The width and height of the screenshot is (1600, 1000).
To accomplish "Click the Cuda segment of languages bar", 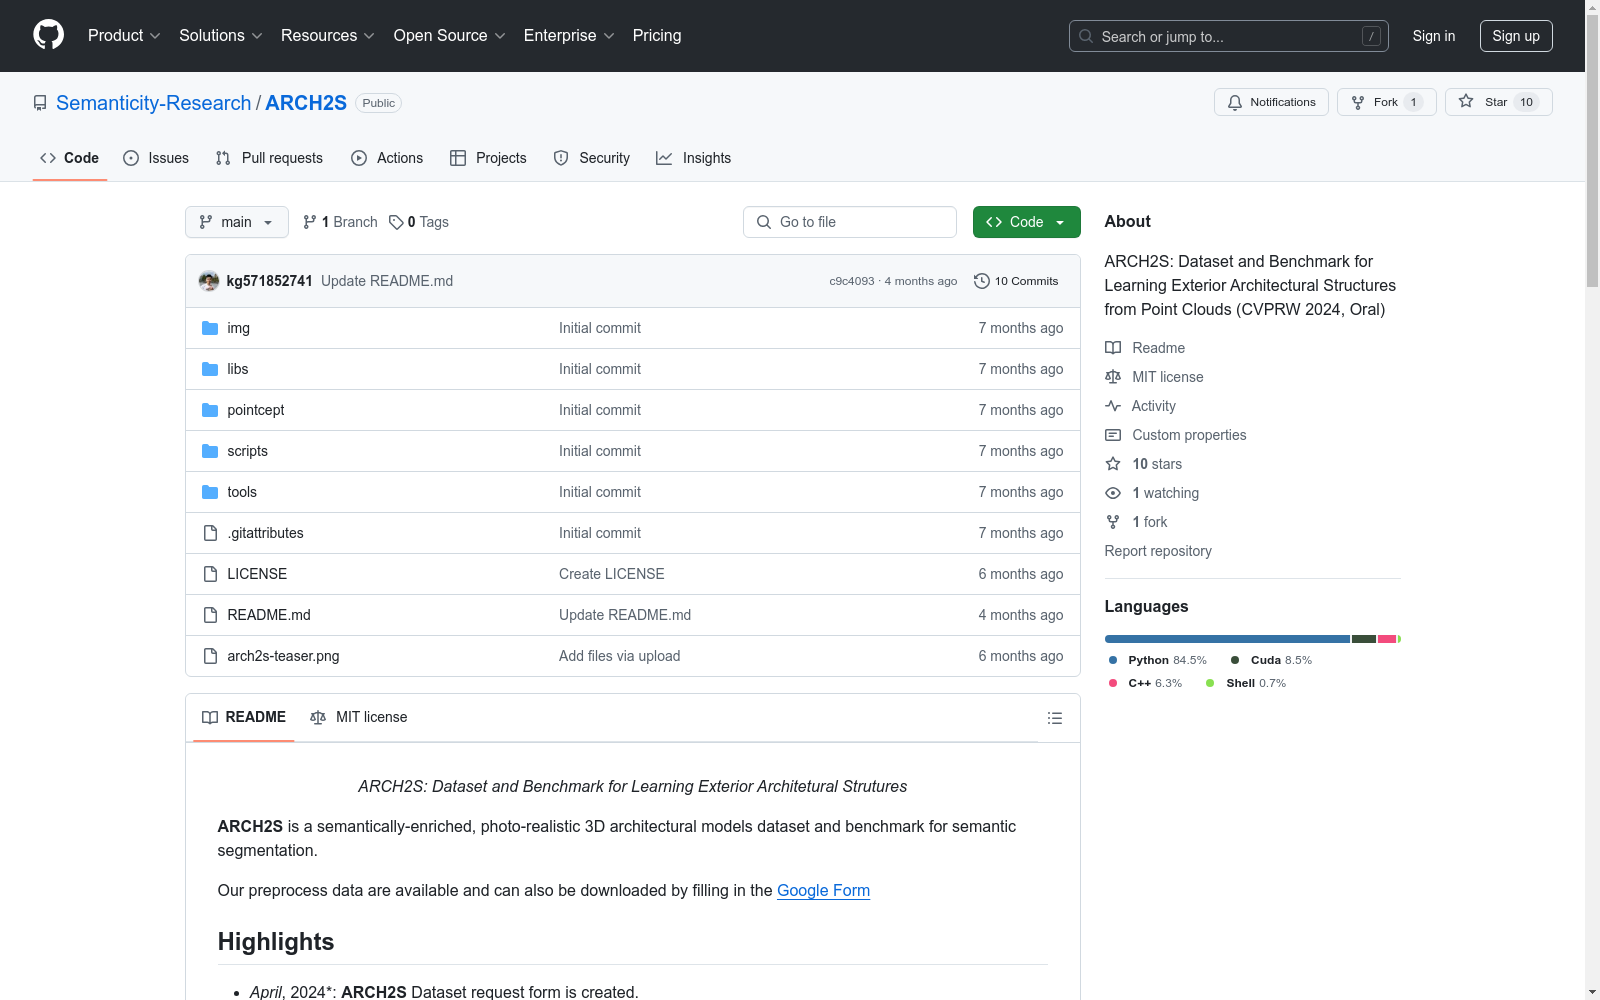I will click(x=1364, y=639).
